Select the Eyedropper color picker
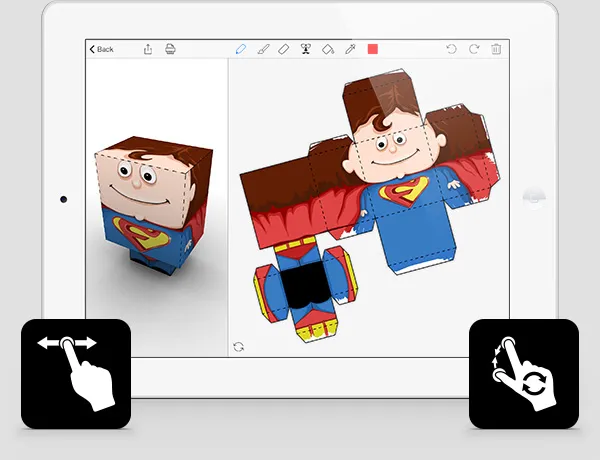The width and height of the screenshot is (600, 460). point(350,49)
